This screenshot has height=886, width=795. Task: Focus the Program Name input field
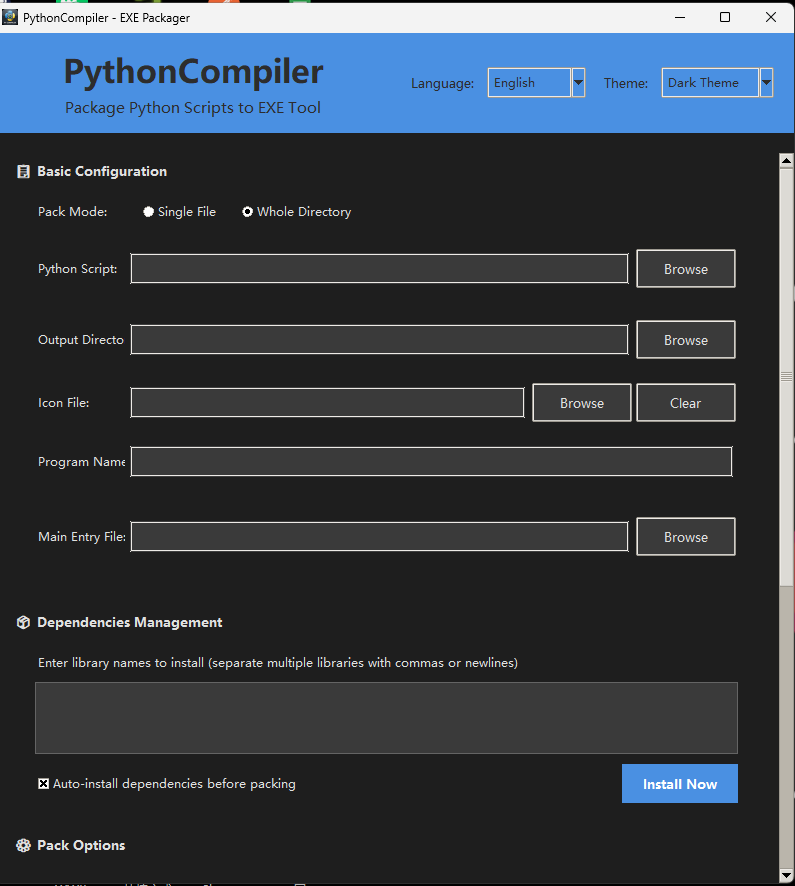(x=431, y=462)
